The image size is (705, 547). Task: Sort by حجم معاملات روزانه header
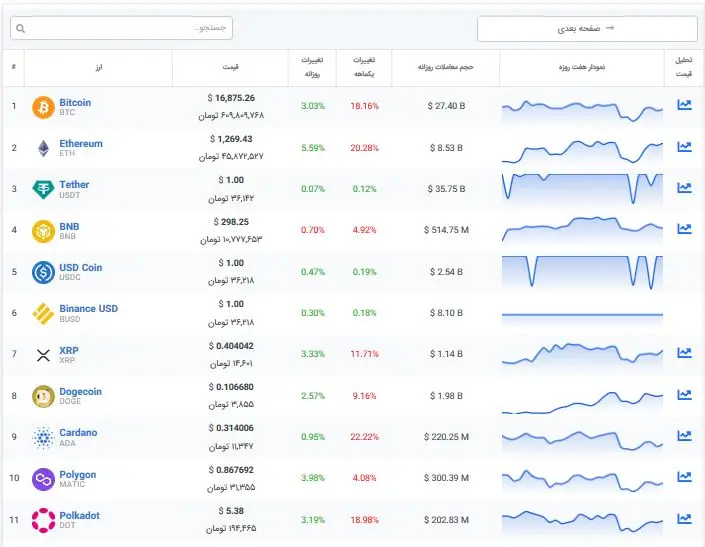(446, 67)
